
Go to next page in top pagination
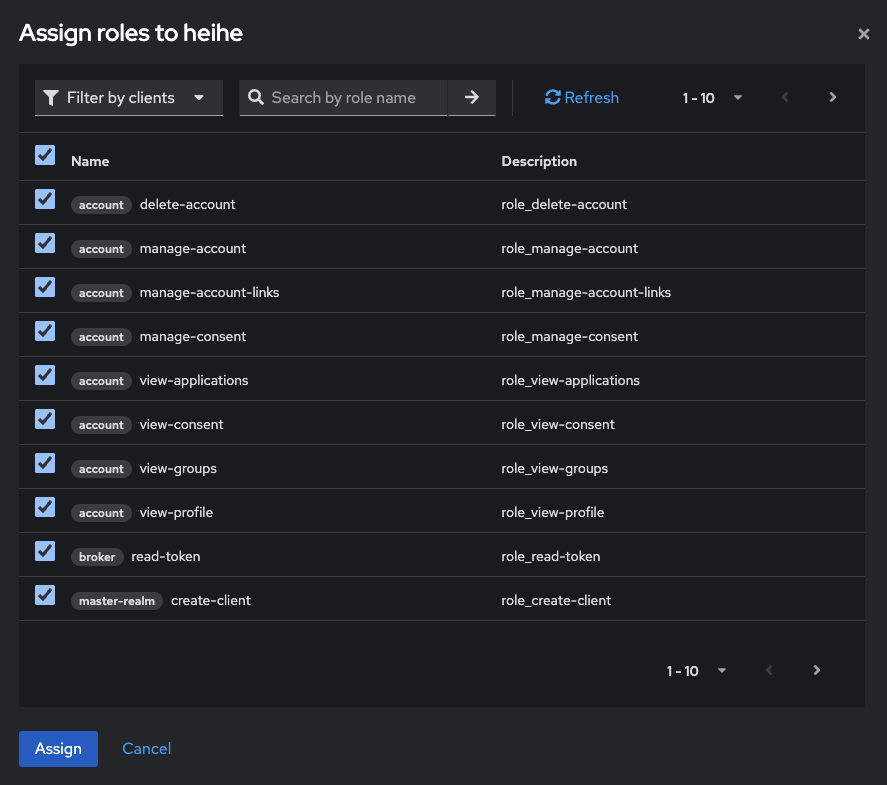[832, 98]
